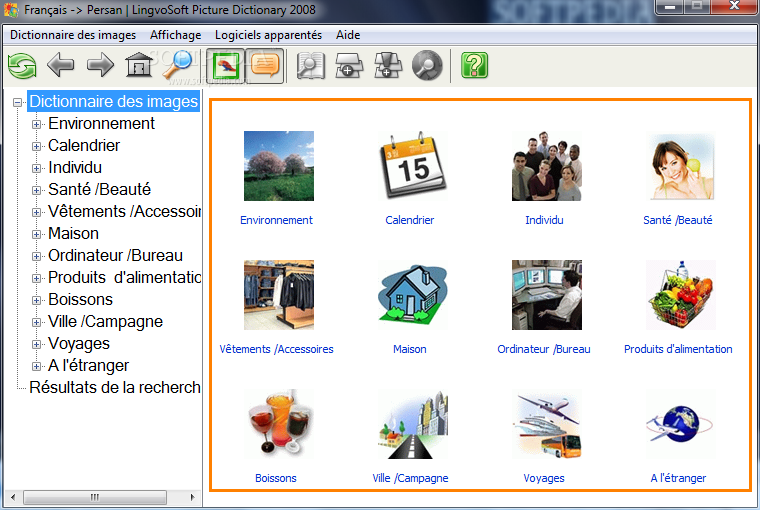Image resolution: width=760 pixels, height=510 pixels.
Task: Open the home building icon
Action: (x=139, y=65)
